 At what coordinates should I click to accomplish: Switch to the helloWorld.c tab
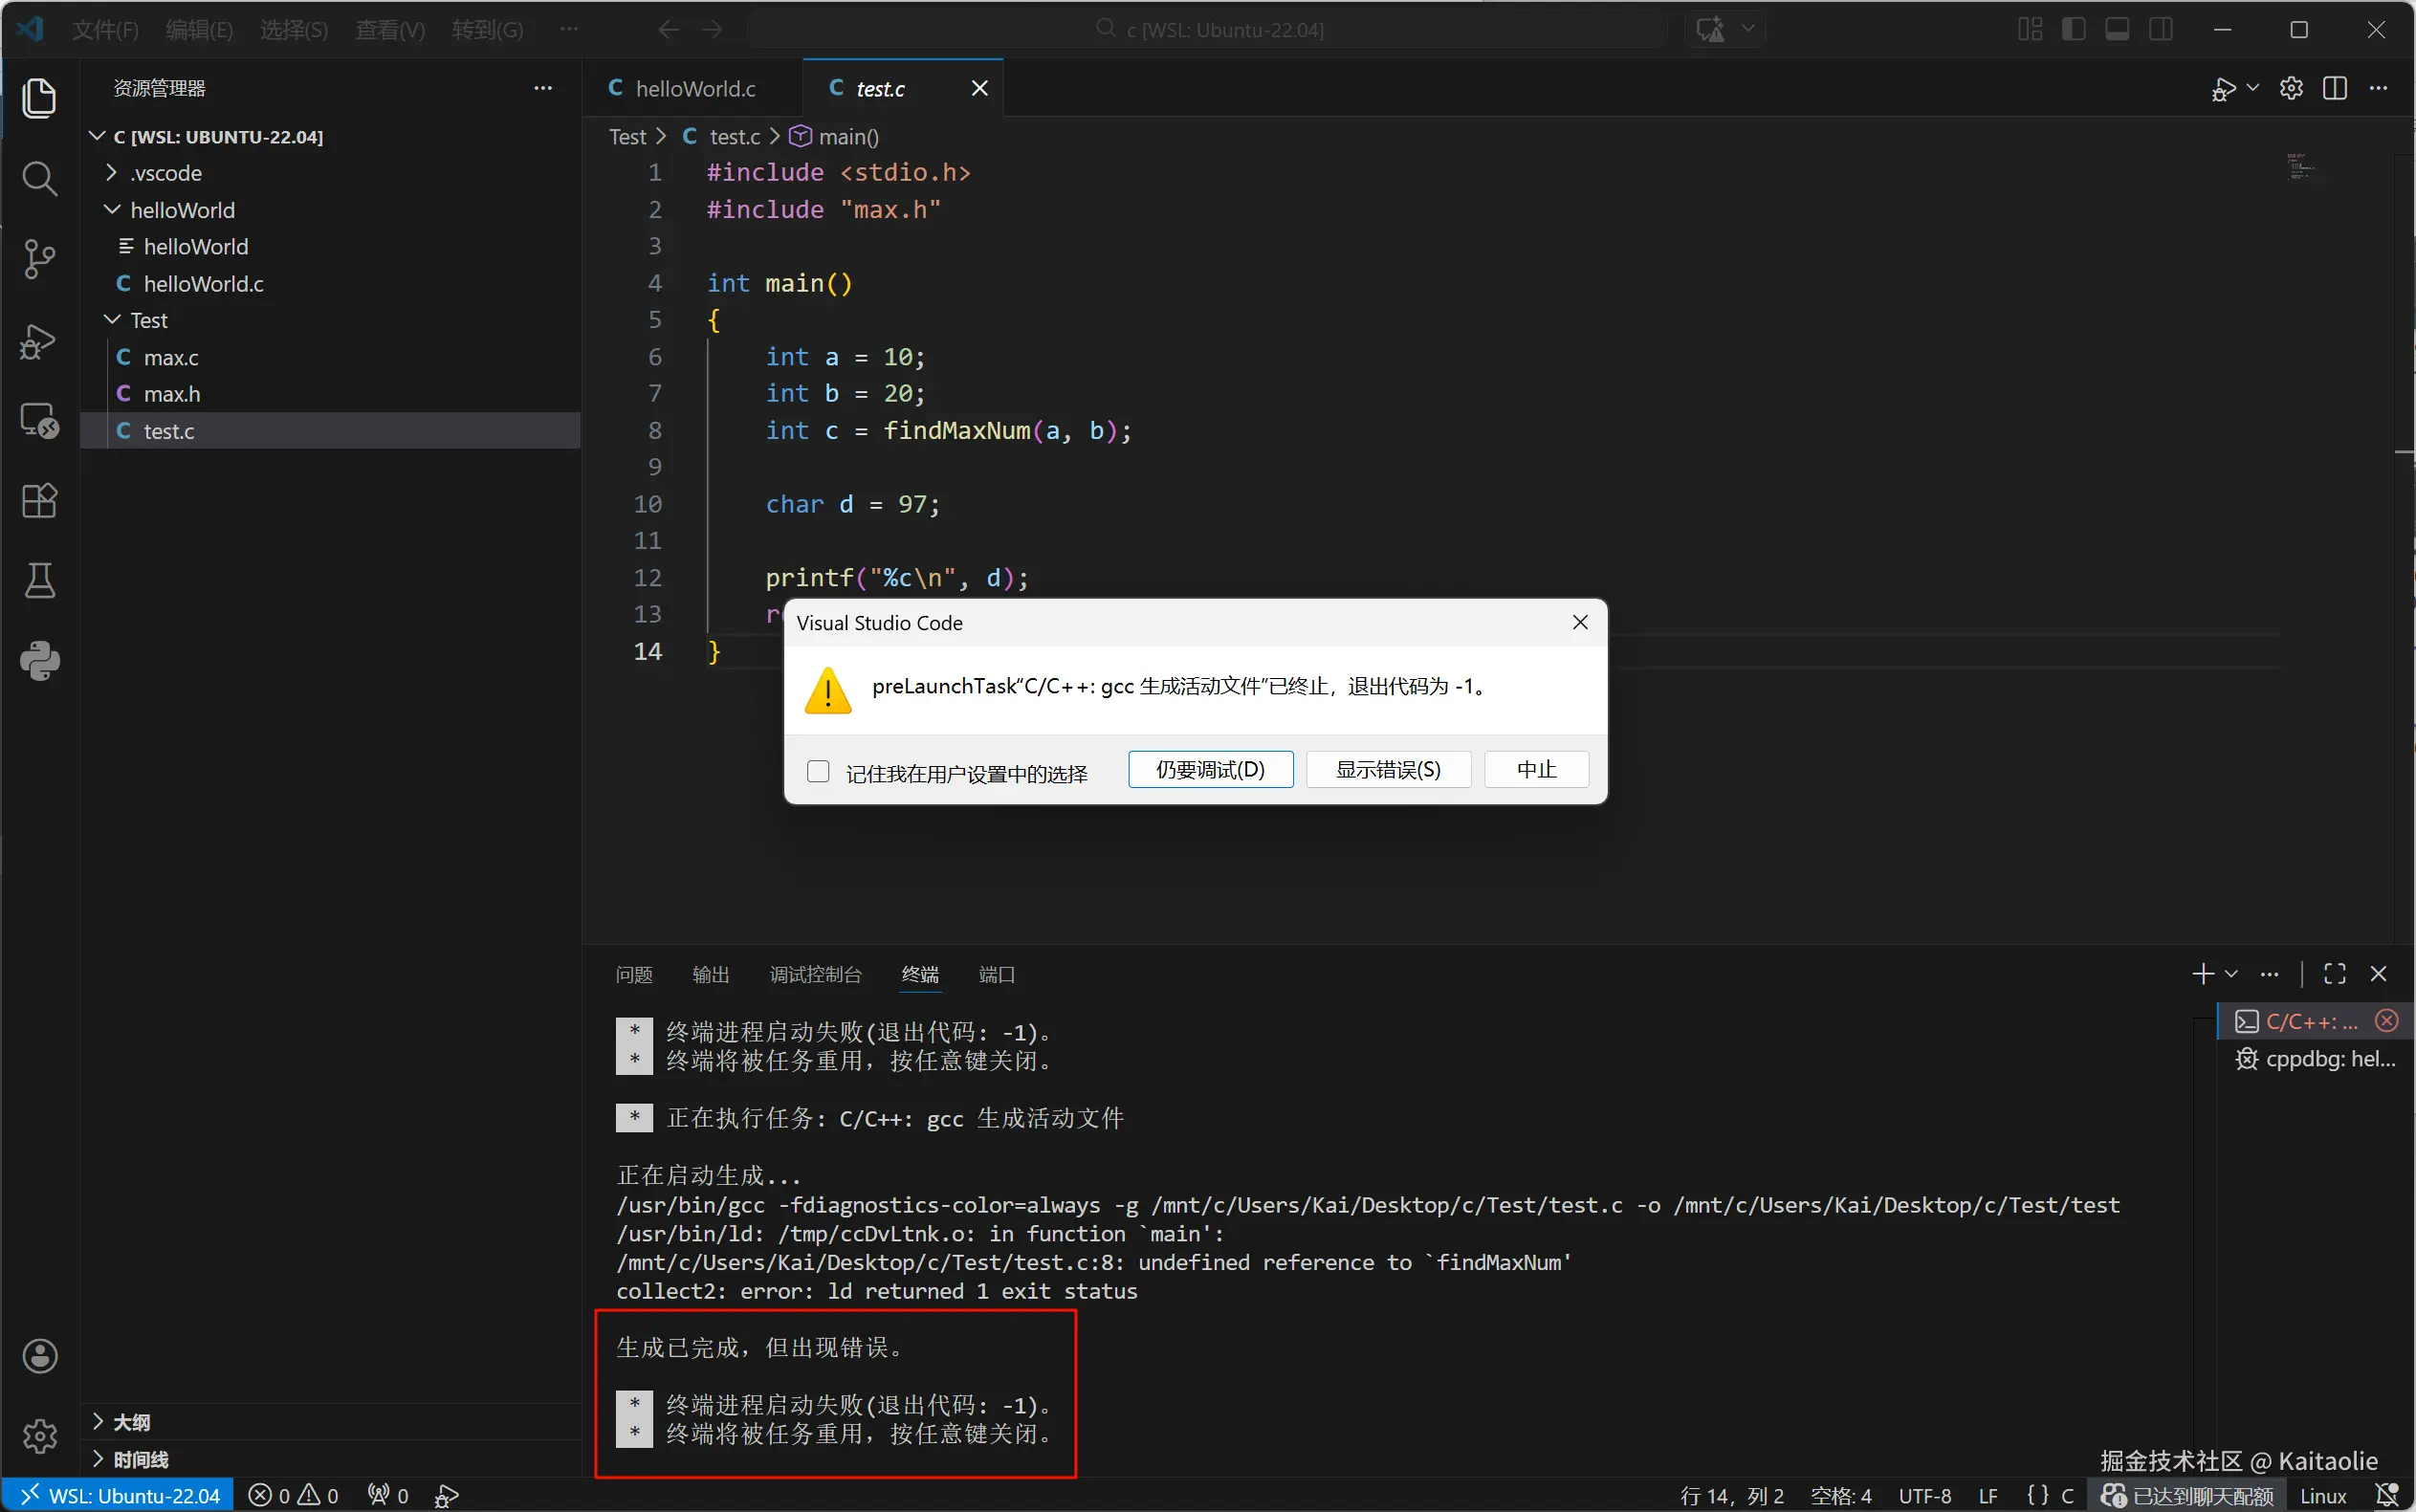coord(695,88)
